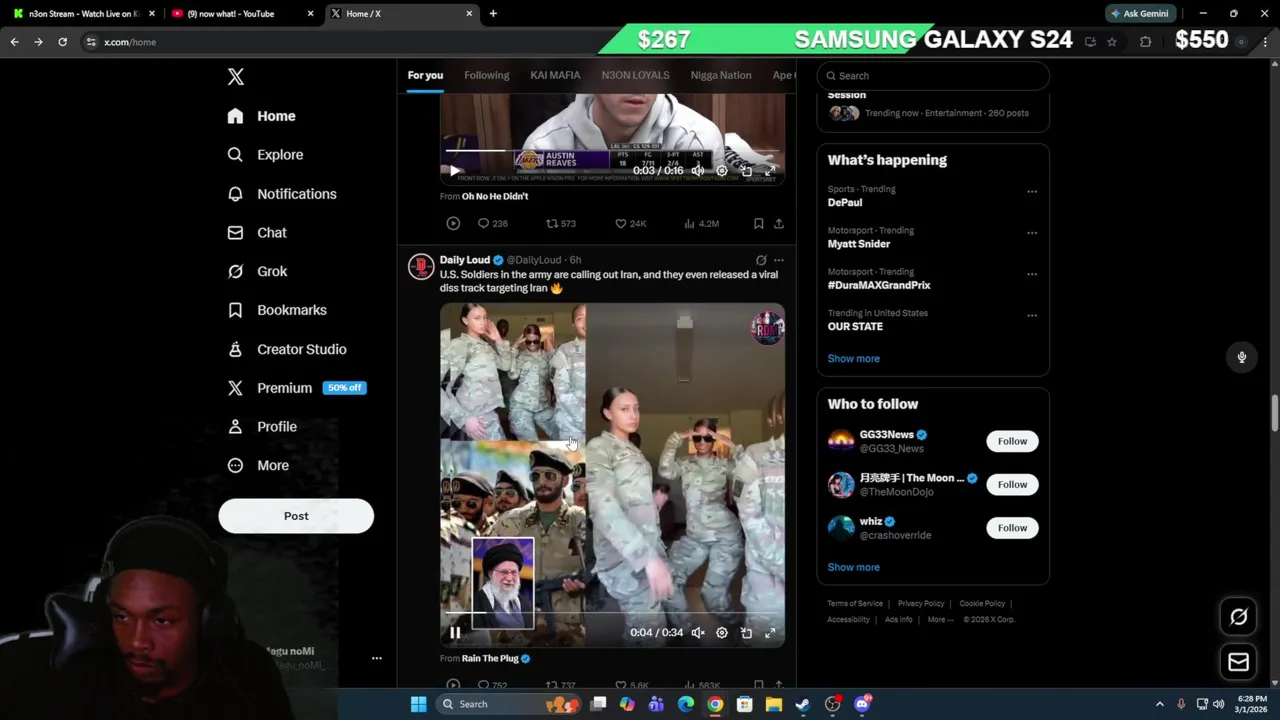Mute the Daily Loud video
Screen dimensions: 1280x720
pyautogui.click(x=698, y=633)
